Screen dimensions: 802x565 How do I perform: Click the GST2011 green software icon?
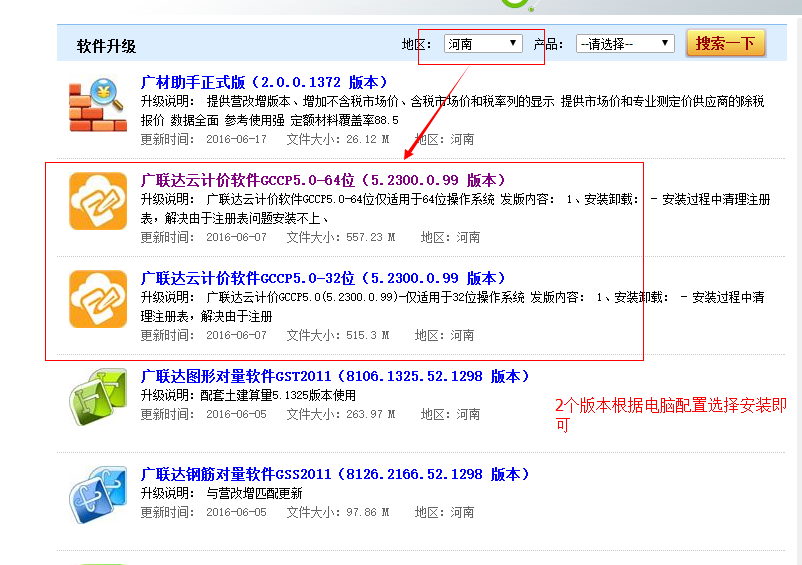tap(98, 397)
